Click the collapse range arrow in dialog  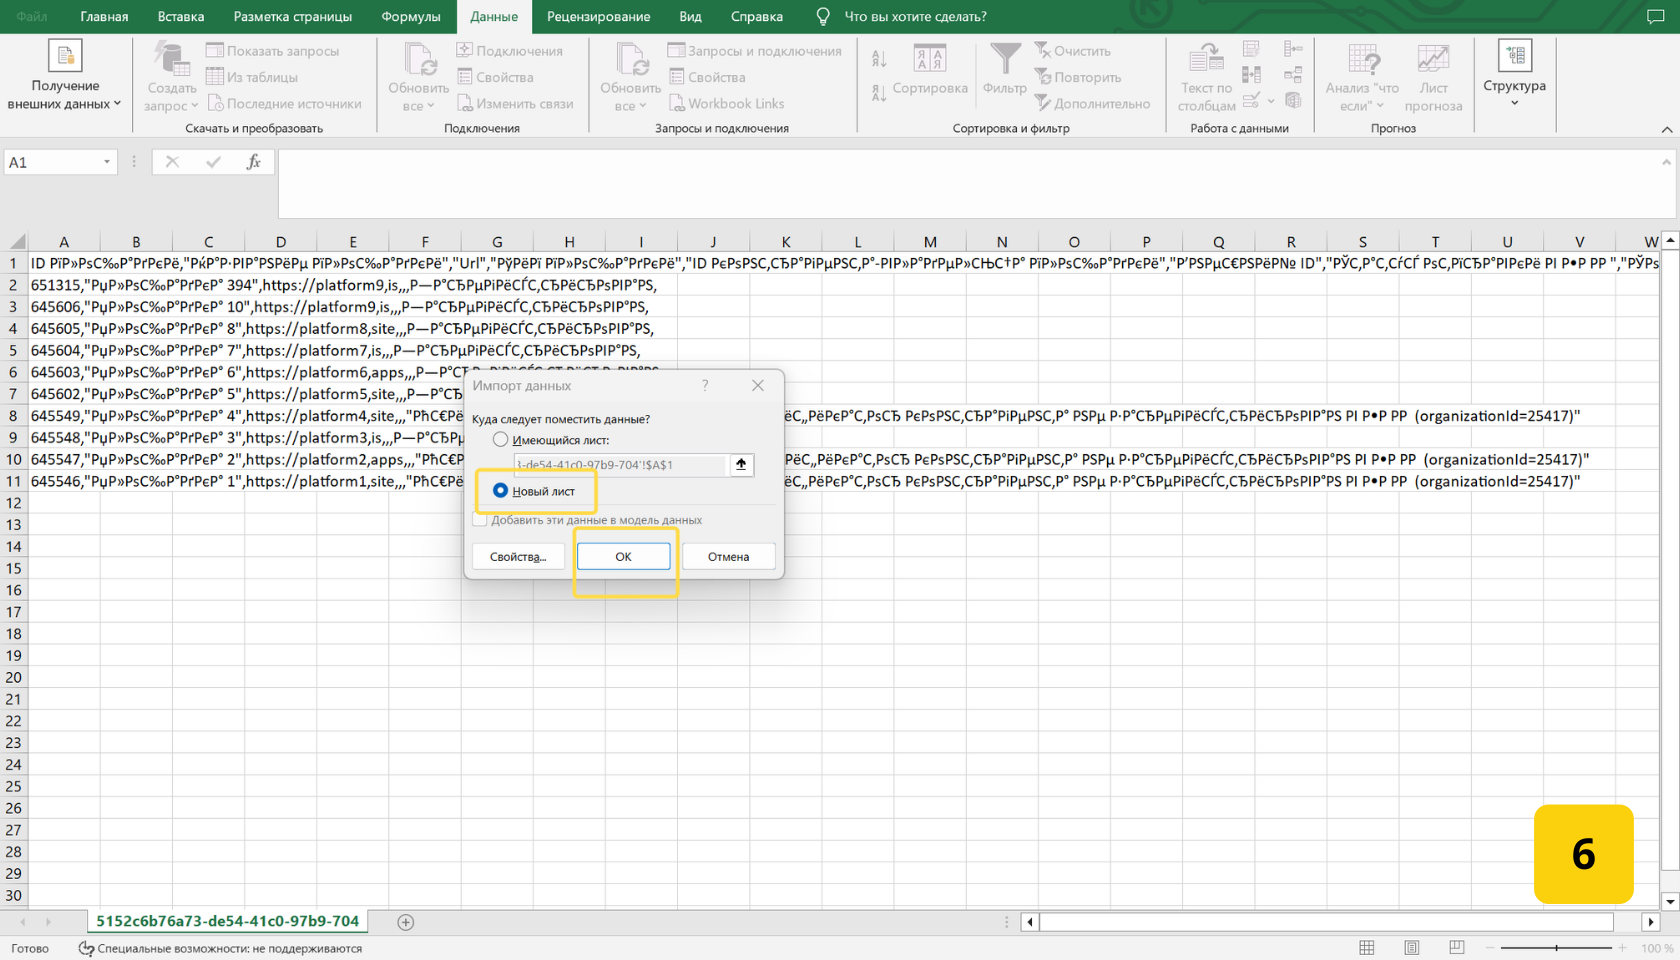(741, 464)
